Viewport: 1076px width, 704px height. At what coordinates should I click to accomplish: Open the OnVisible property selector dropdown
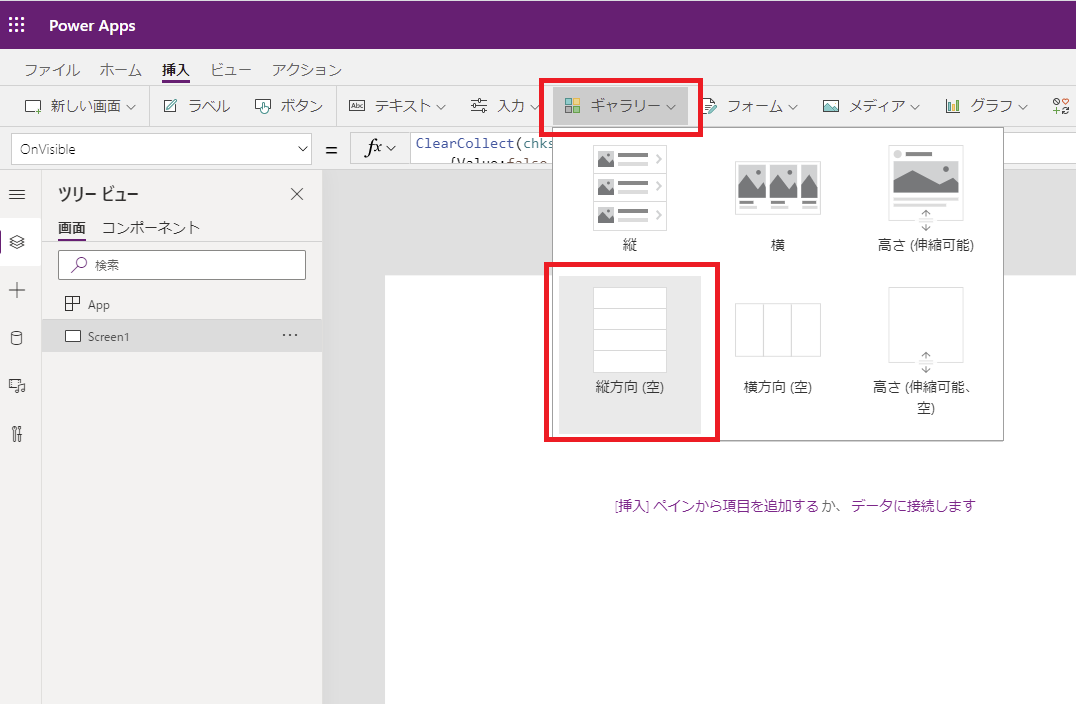(160, 148)
